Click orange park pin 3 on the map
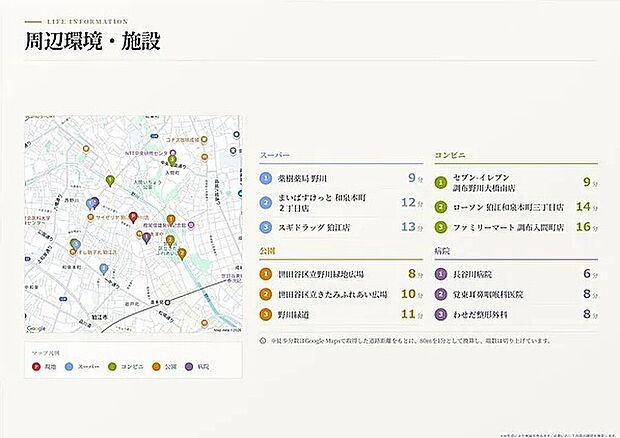 point(182,254)
